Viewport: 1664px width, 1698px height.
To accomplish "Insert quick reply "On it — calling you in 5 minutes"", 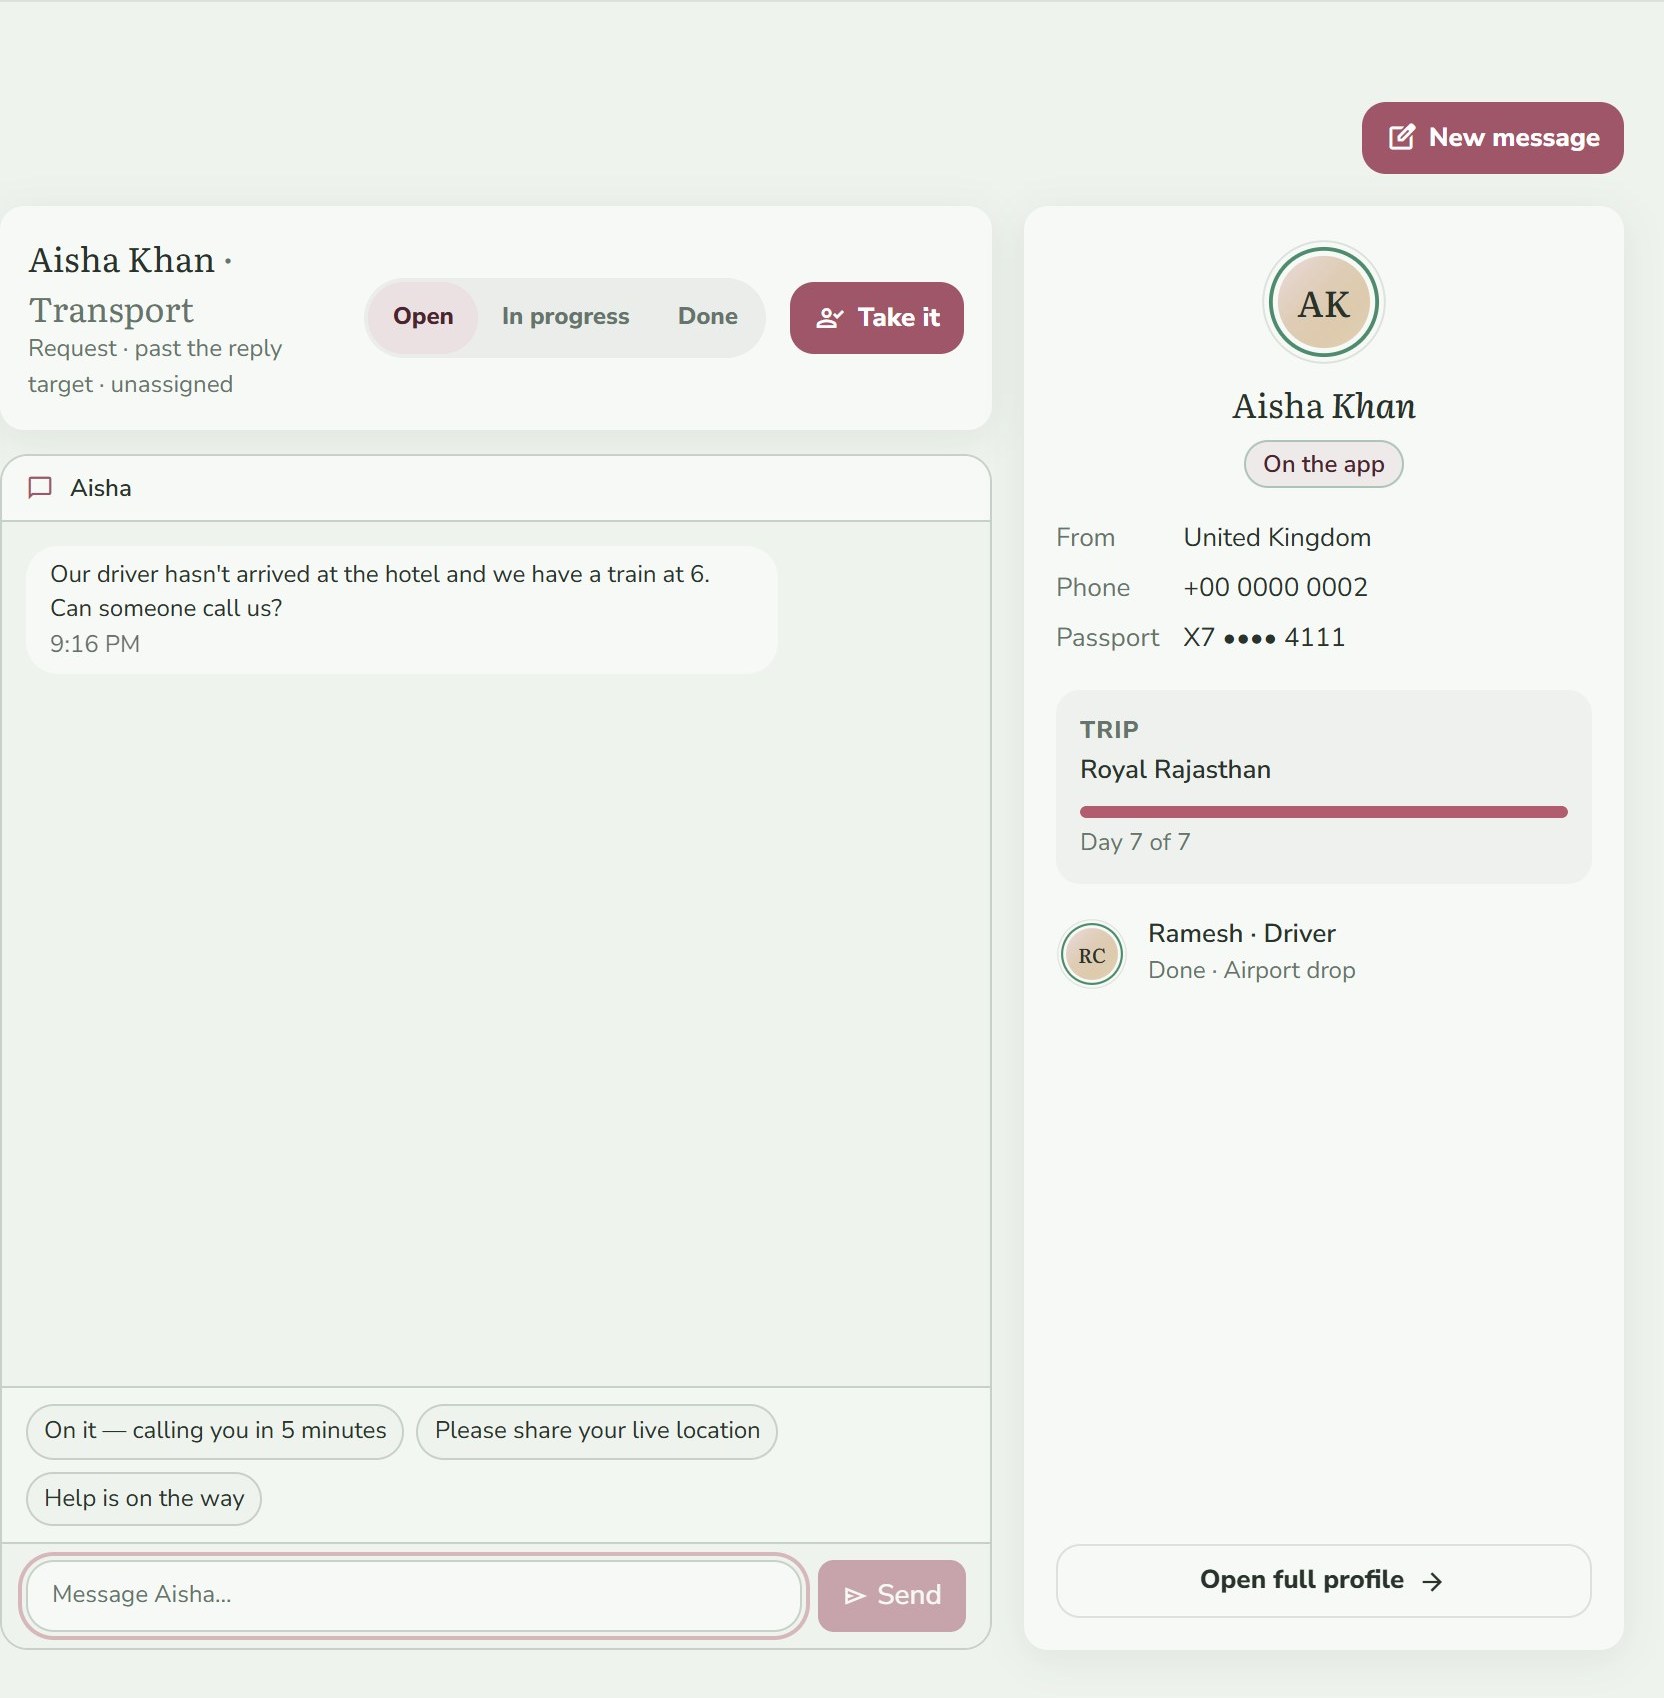I will pyautogui.click(x=215, y=1431).
